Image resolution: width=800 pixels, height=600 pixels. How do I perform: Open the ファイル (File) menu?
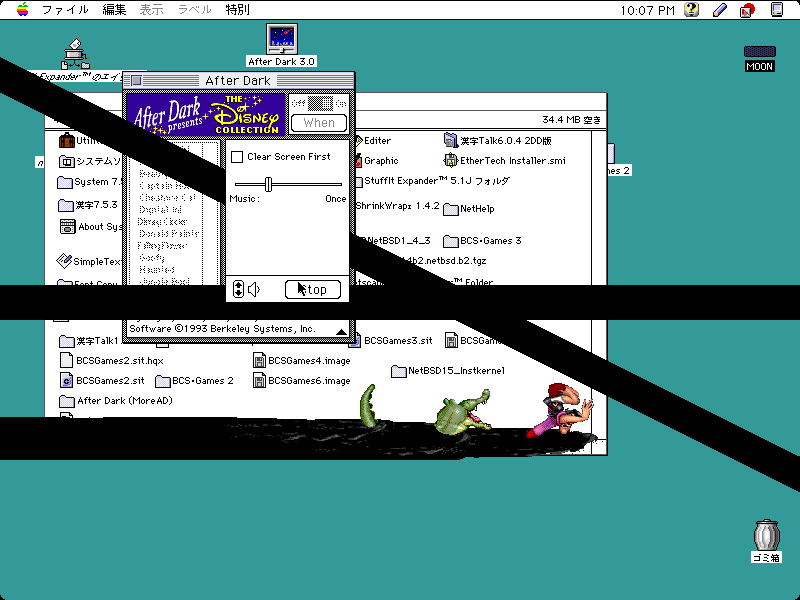pyautogui.click(x=65, y=10)
